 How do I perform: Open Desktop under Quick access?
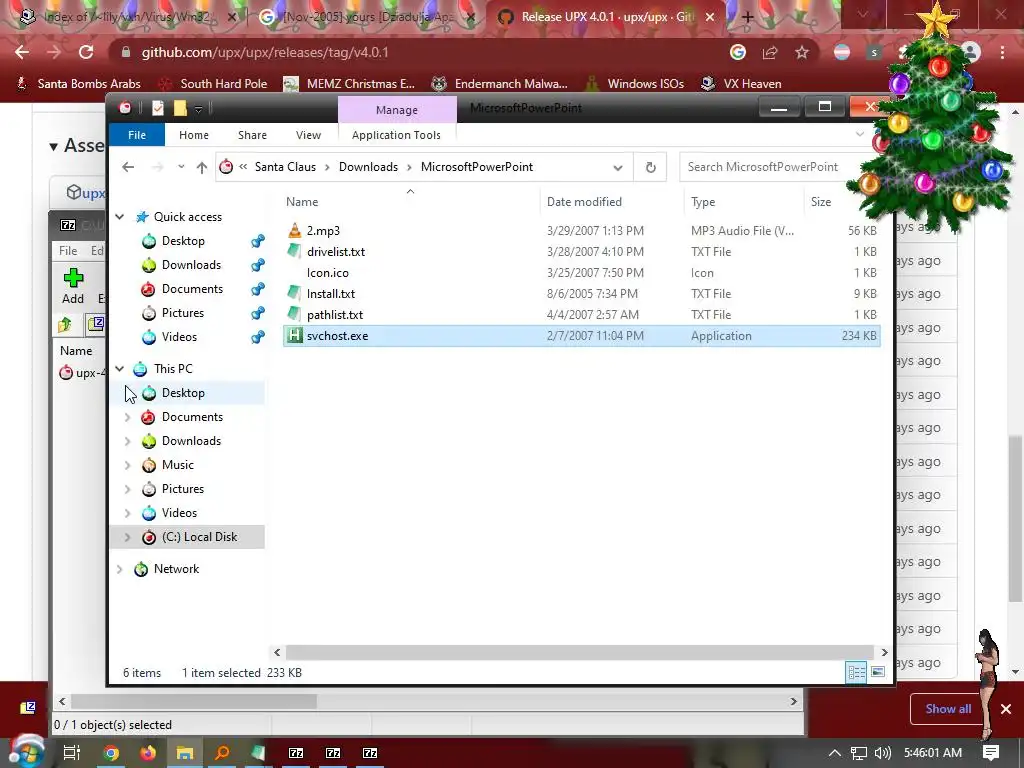click(x=183, y=241)
